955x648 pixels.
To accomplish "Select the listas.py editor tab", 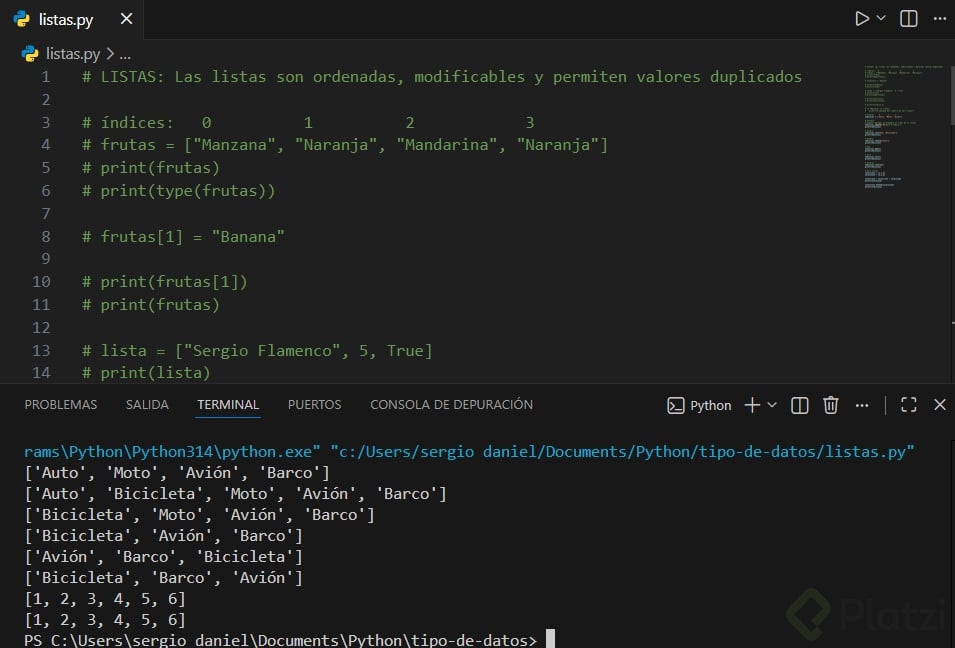I will tap(65, 20).
